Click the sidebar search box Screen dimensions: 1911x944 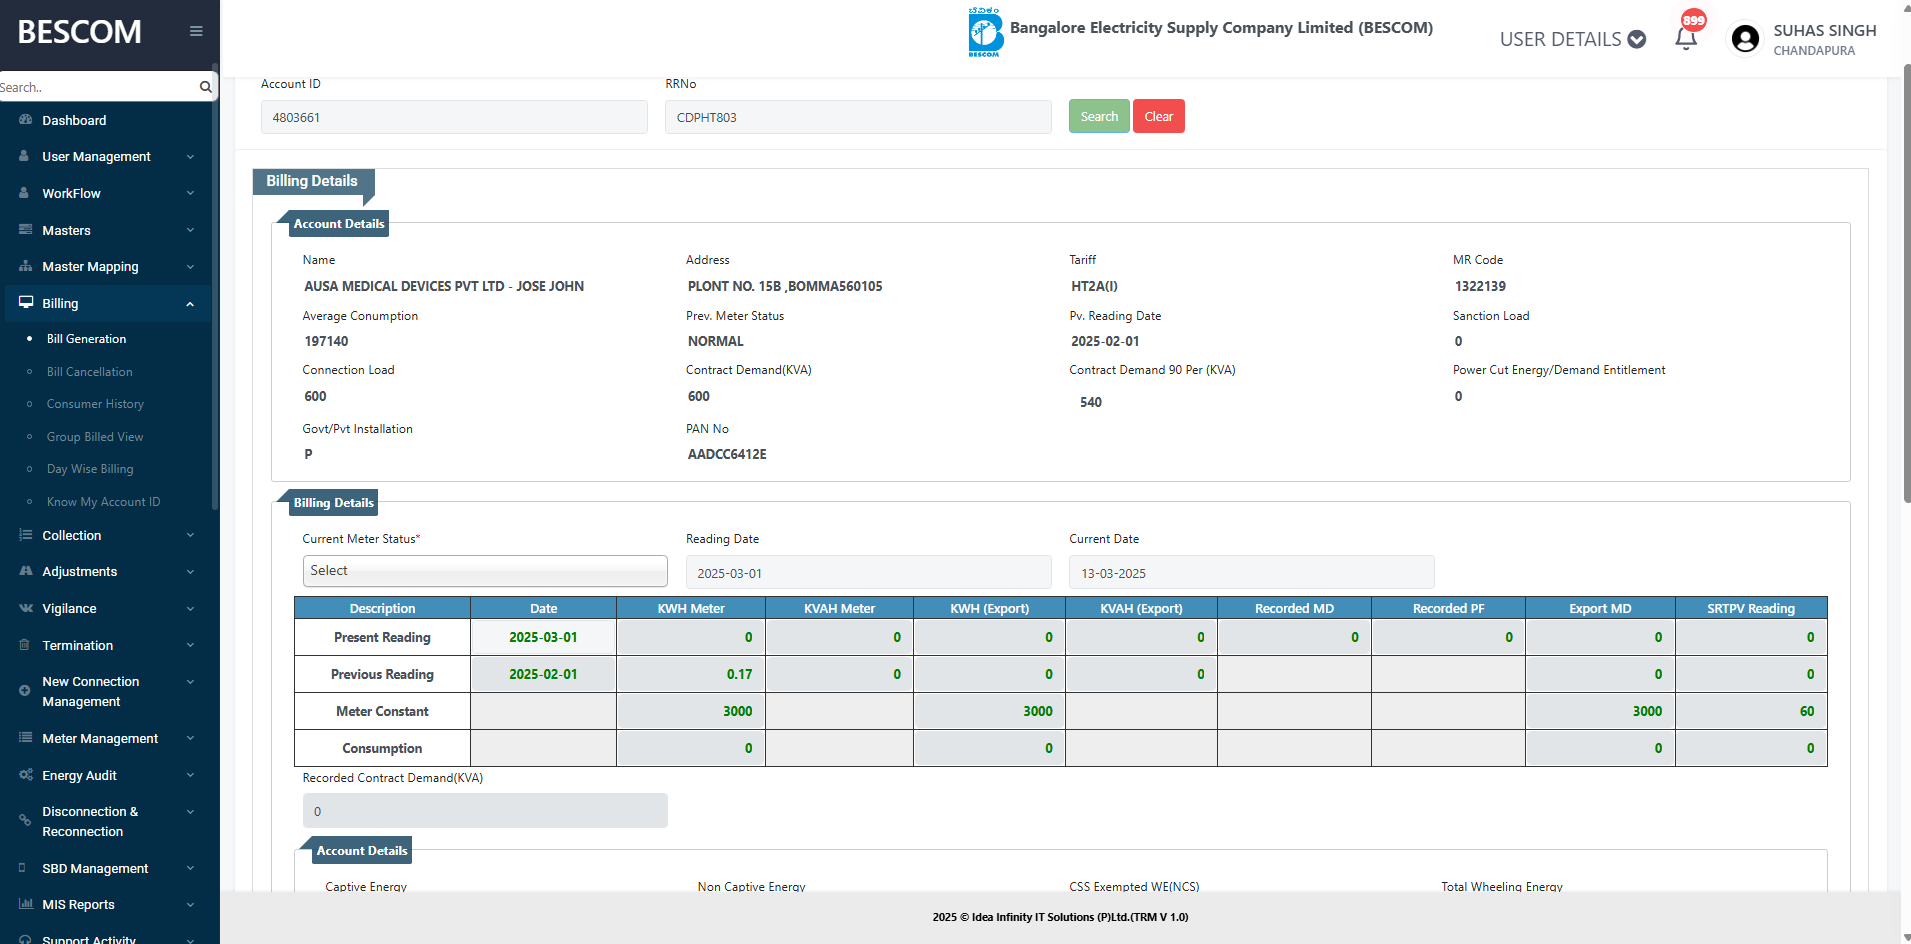[98, 87]
